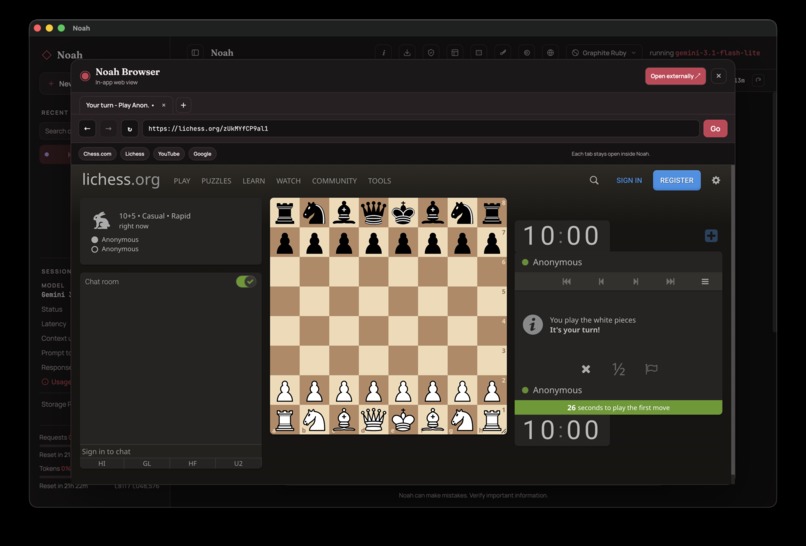Click the rabbit Rapid game icon

(101, 221)
